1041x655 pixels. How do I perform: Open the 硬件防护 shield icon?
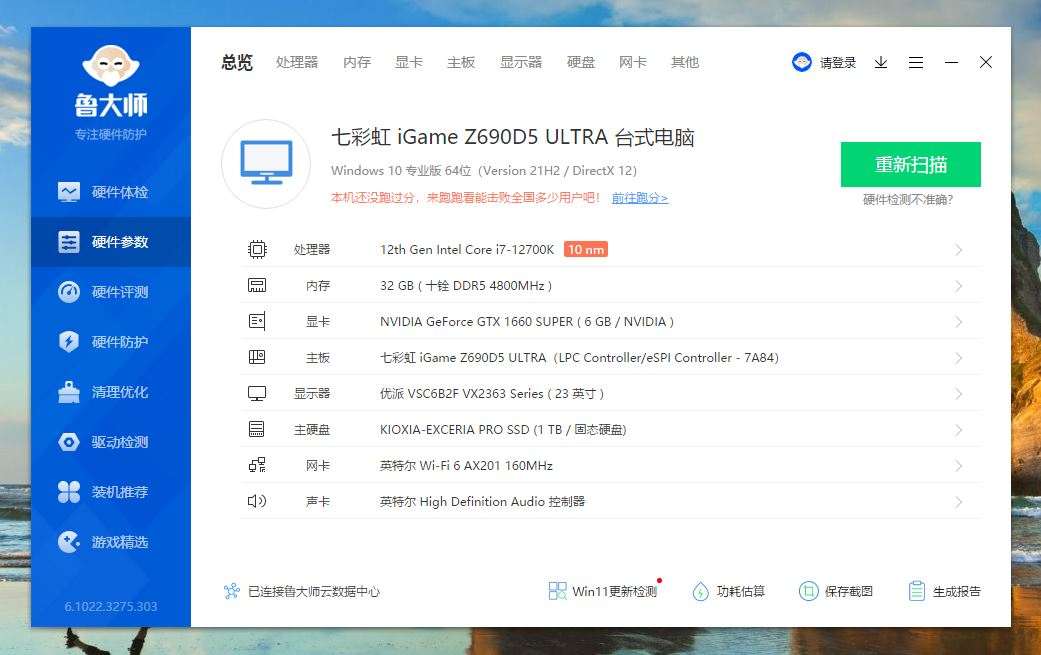pyautogui.click(x=69, y=342)
